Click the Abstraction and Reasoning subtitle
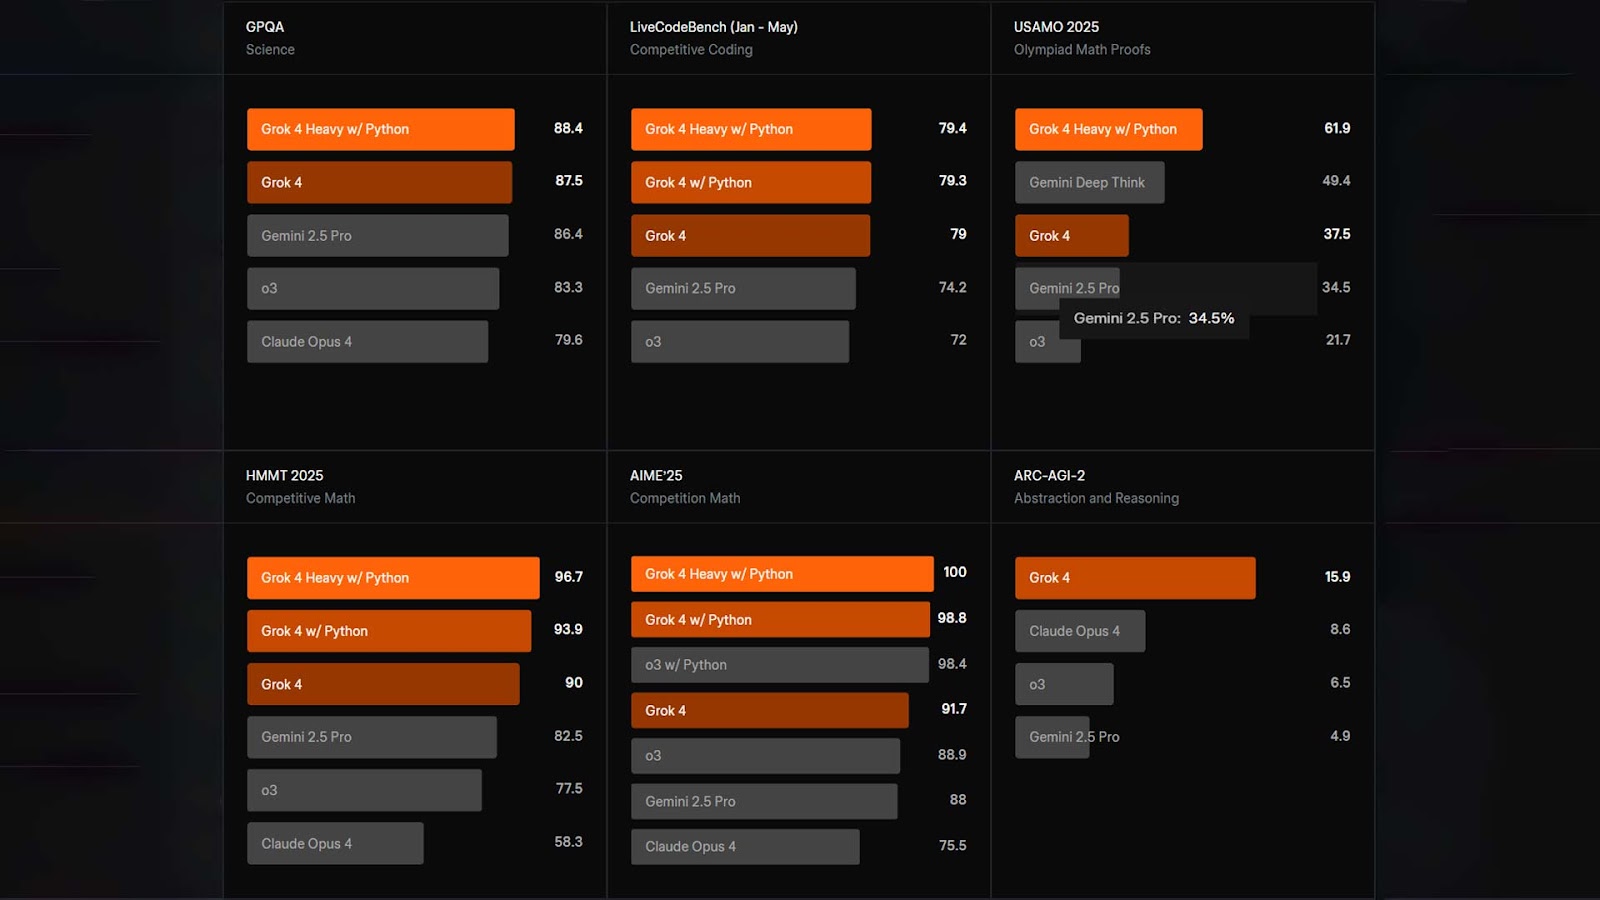Image resolution: width=1600 pixels, height=900 pixels. click(x=1096, y=498)
